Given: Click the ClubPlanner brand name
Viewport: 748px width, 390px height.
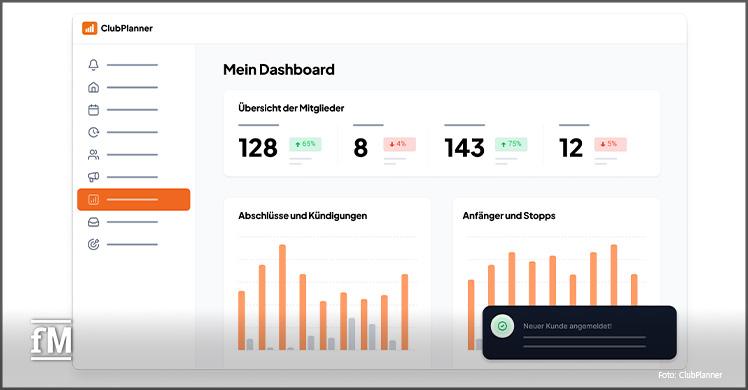Looking at the screenshot, I should [x=126, y=28].
